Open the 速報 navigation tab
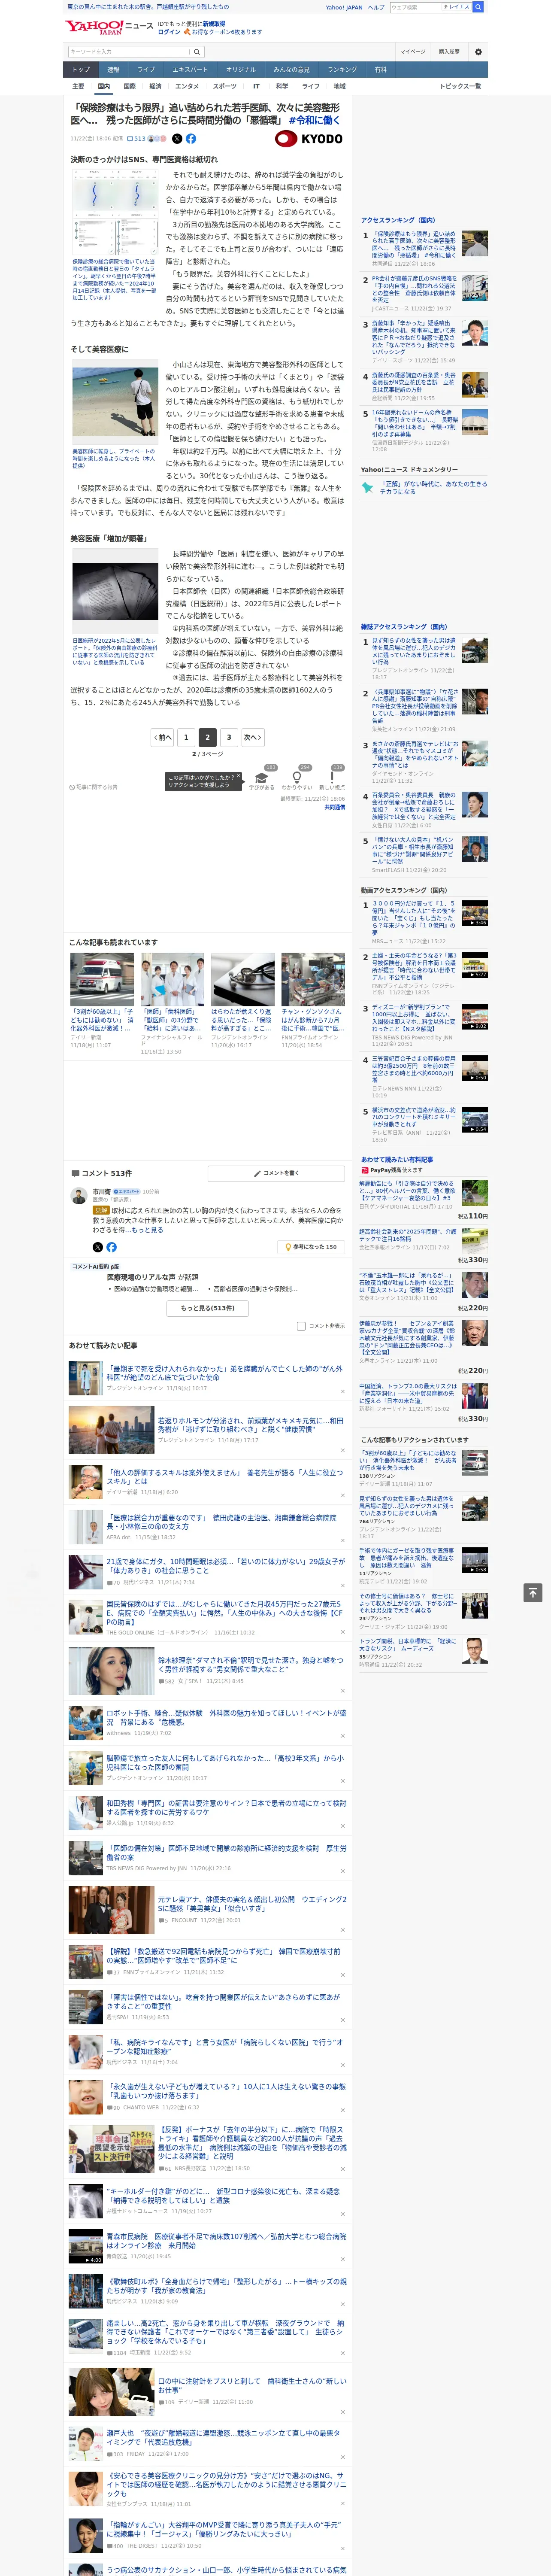Viewport: 551px width, 2576px height. [113, 70]
